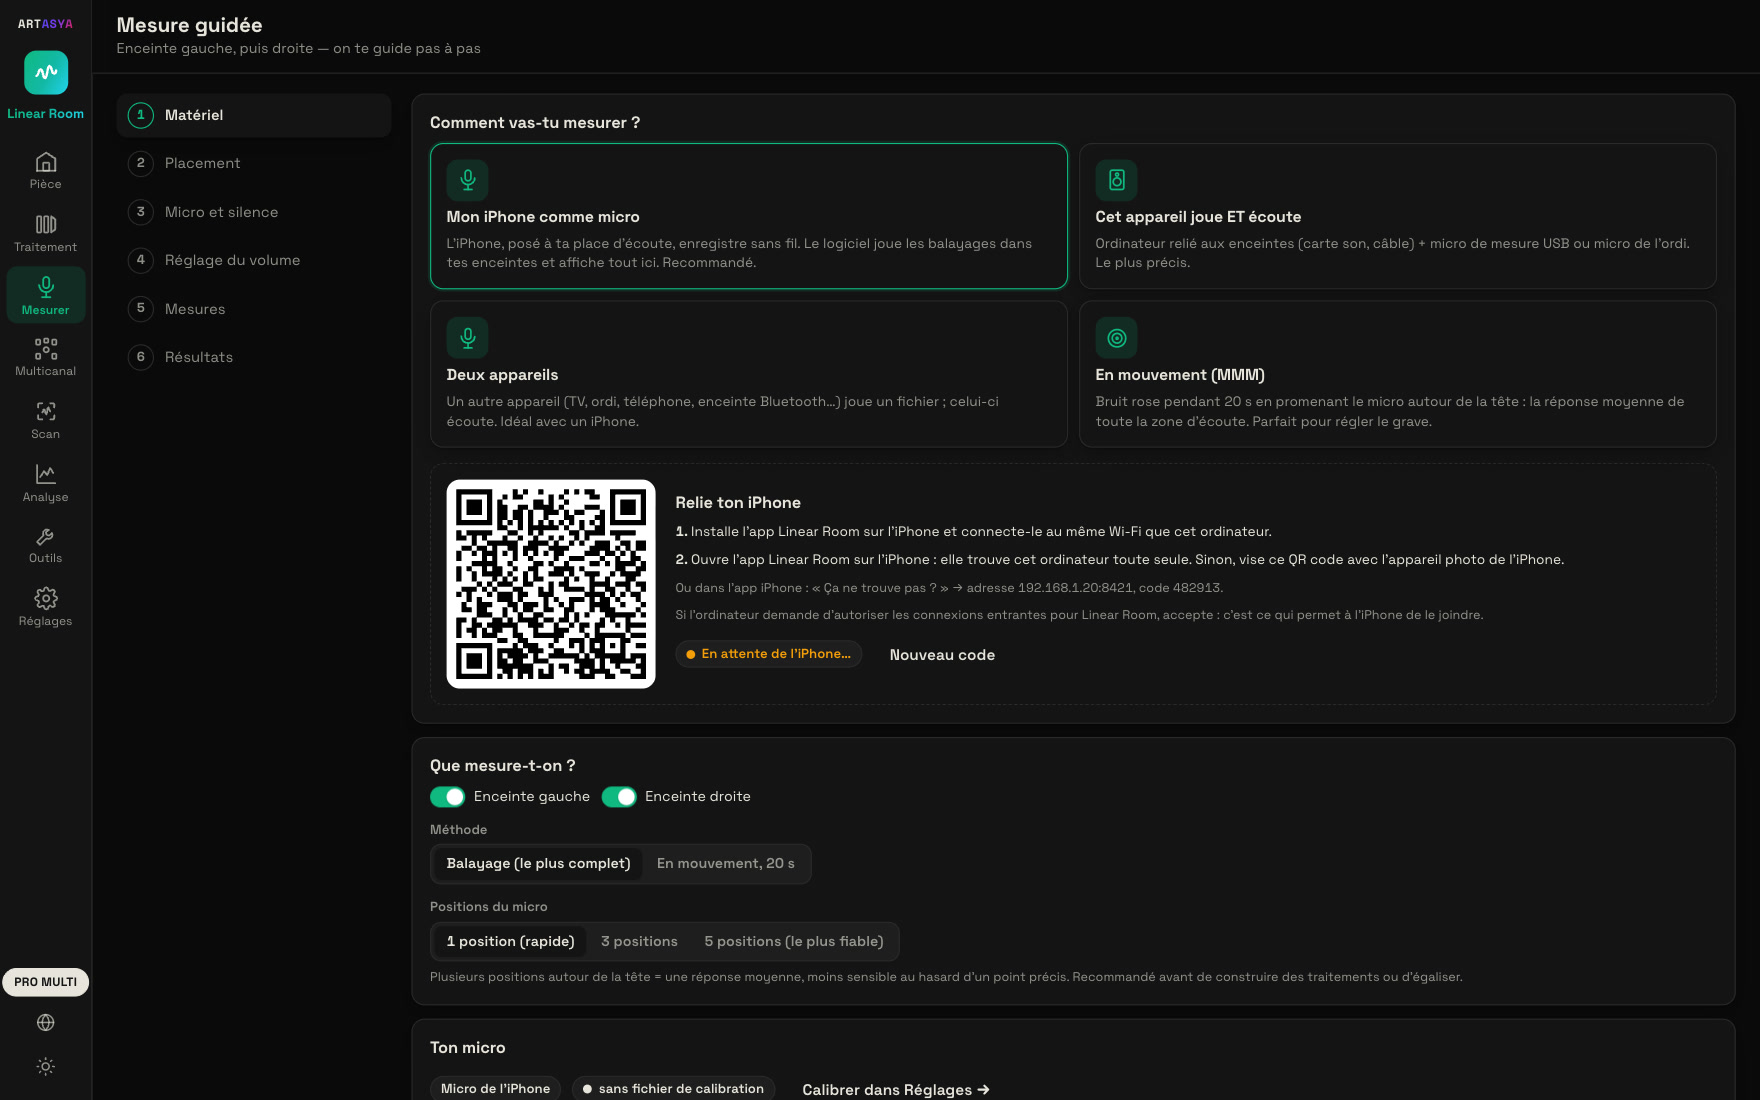Image resolution: width=1760 pixels, height=1100 pixels.
Task: Choose 5 positions (le plus fiable)
Action: [794, 941]
